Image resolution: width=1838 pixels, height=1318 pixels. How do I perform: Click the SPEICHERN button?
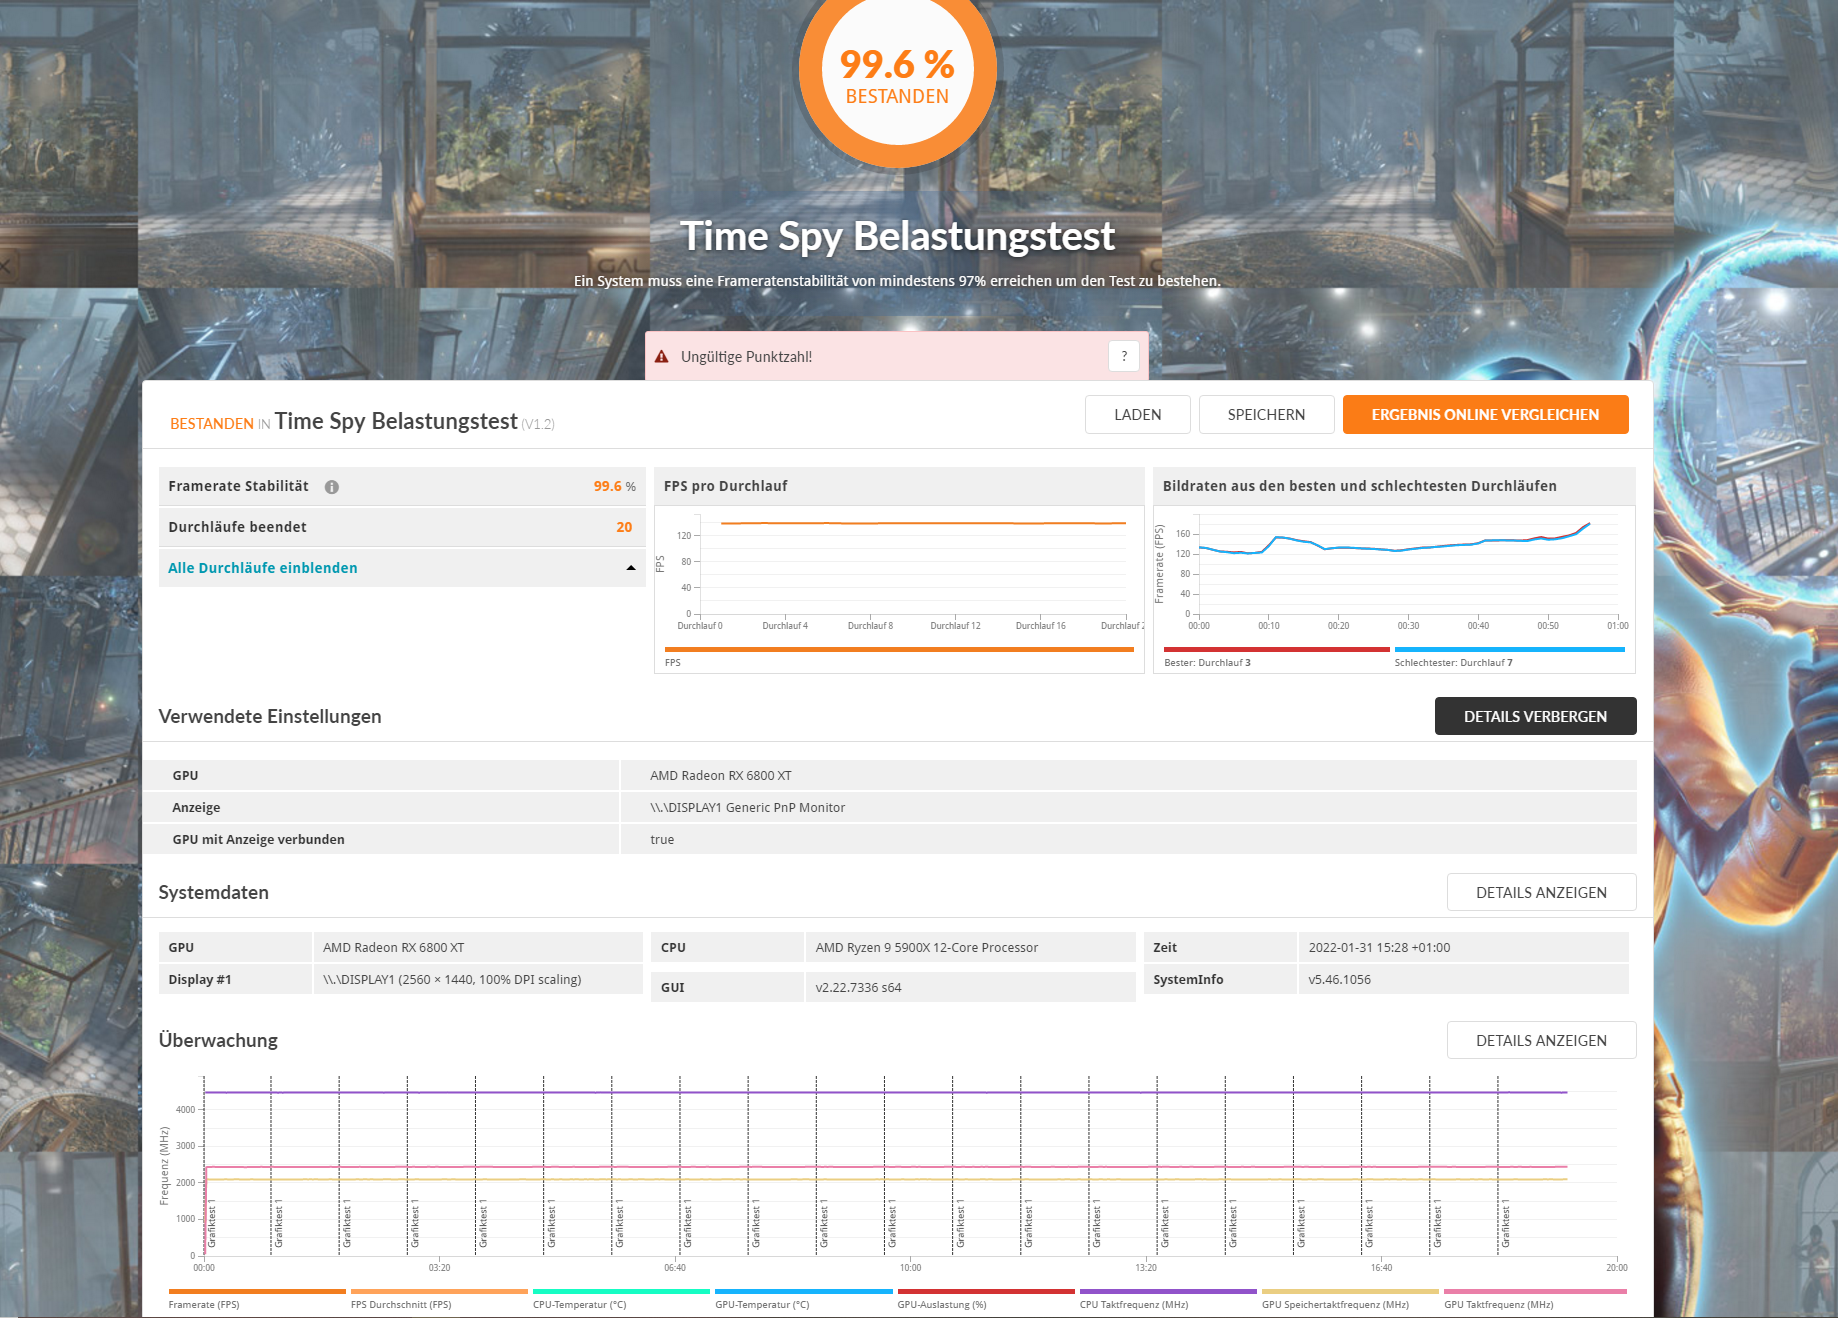point(1266,415)
